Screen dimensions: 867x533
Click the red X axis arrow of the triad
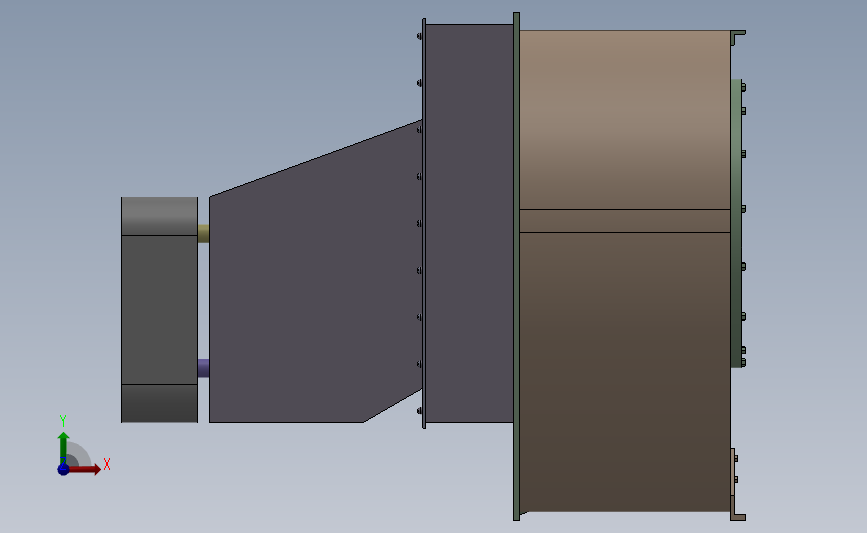[x=84, y=469]
